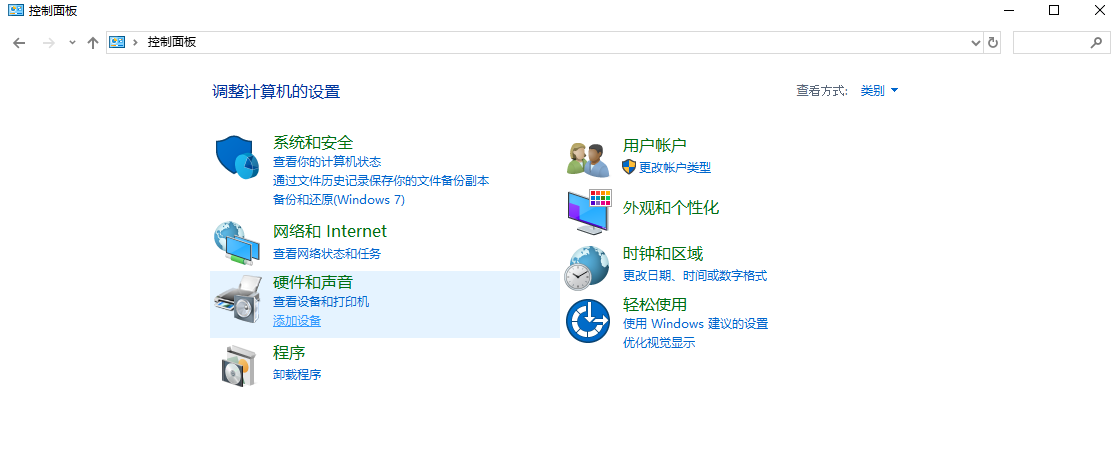1119x460 pixels.
Task: Open the Network and Internet globe icon
Action: tap(237, 242)
